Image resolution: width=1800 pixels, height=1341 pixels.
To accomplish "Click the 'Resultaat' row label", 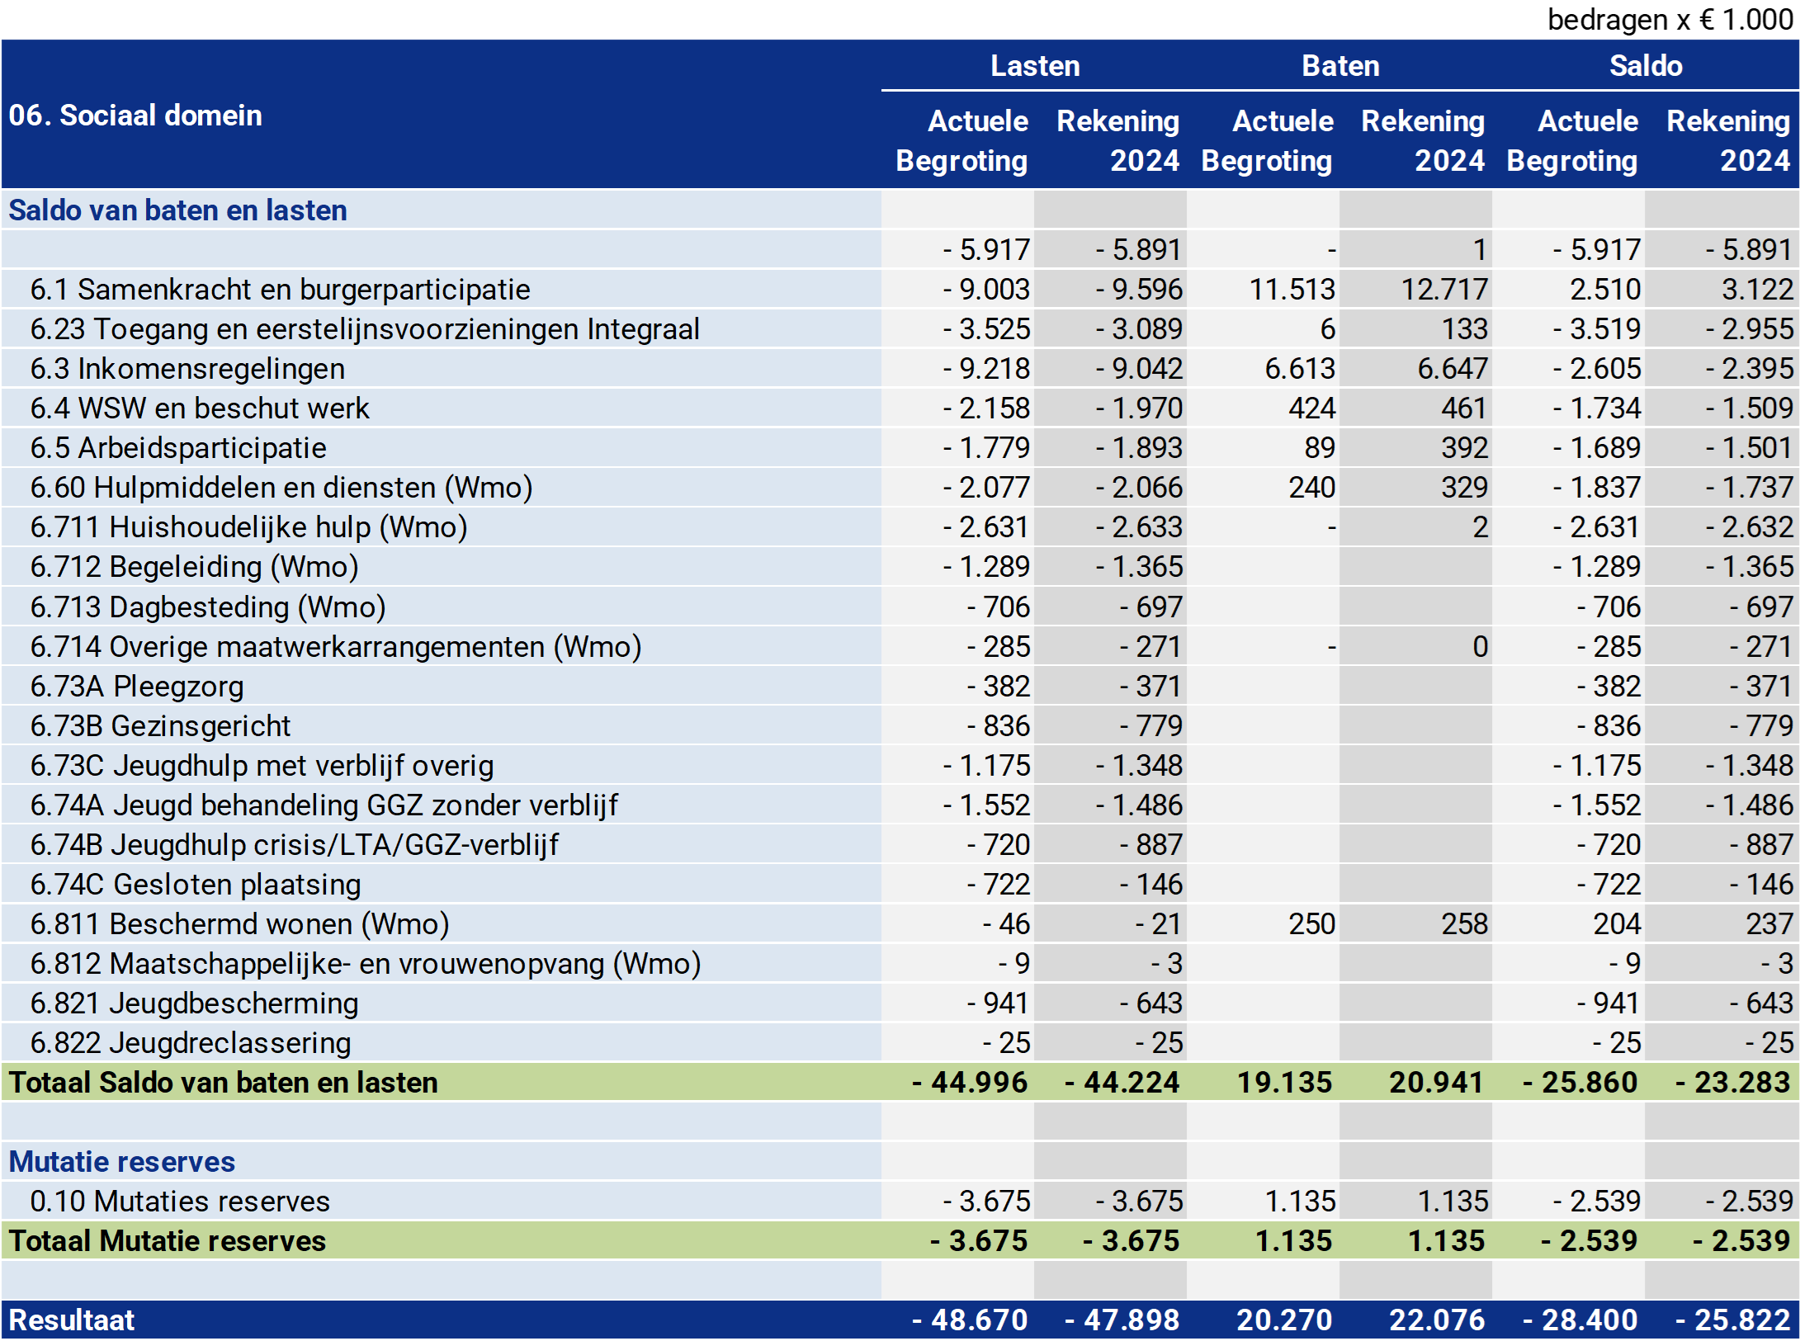I will (x=71, y=1320).
